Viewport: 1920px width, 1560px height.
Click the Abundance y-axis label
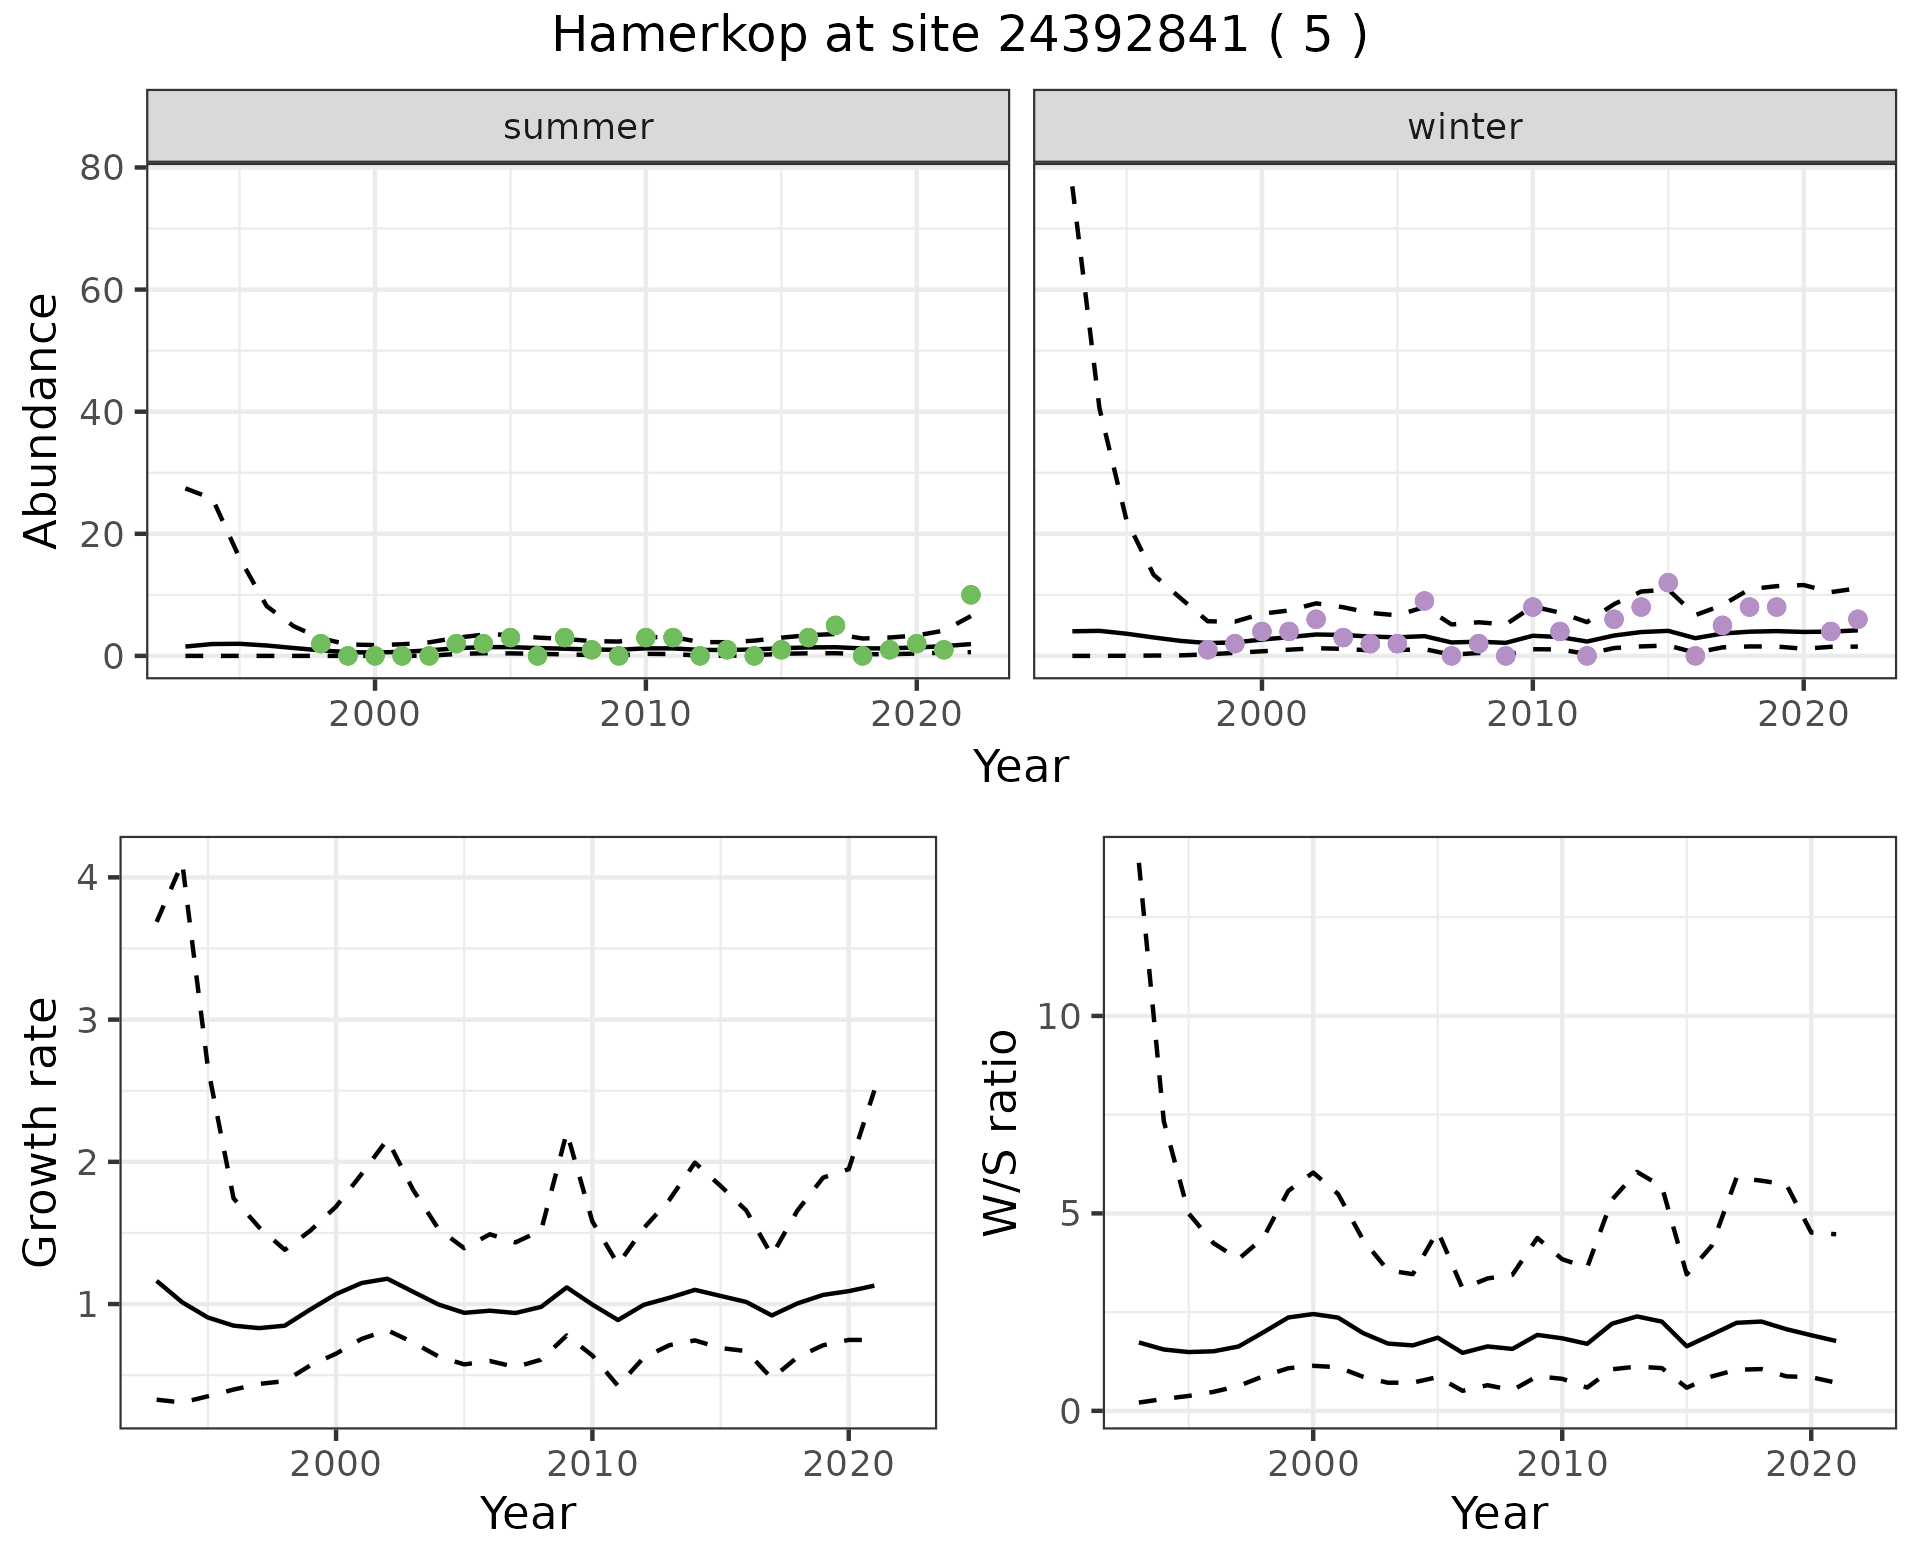(x=41, y=420)
